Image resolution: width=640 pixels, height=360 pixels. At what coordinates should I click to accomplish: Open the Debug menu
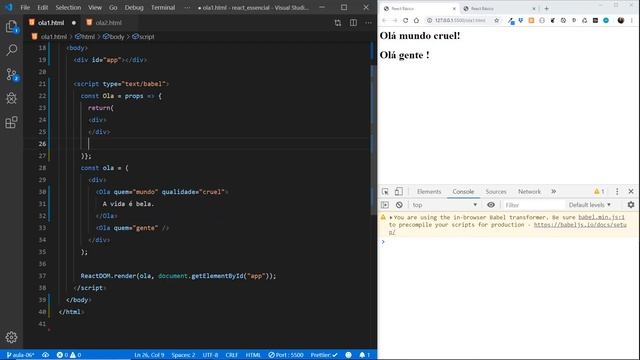point(134,8)
